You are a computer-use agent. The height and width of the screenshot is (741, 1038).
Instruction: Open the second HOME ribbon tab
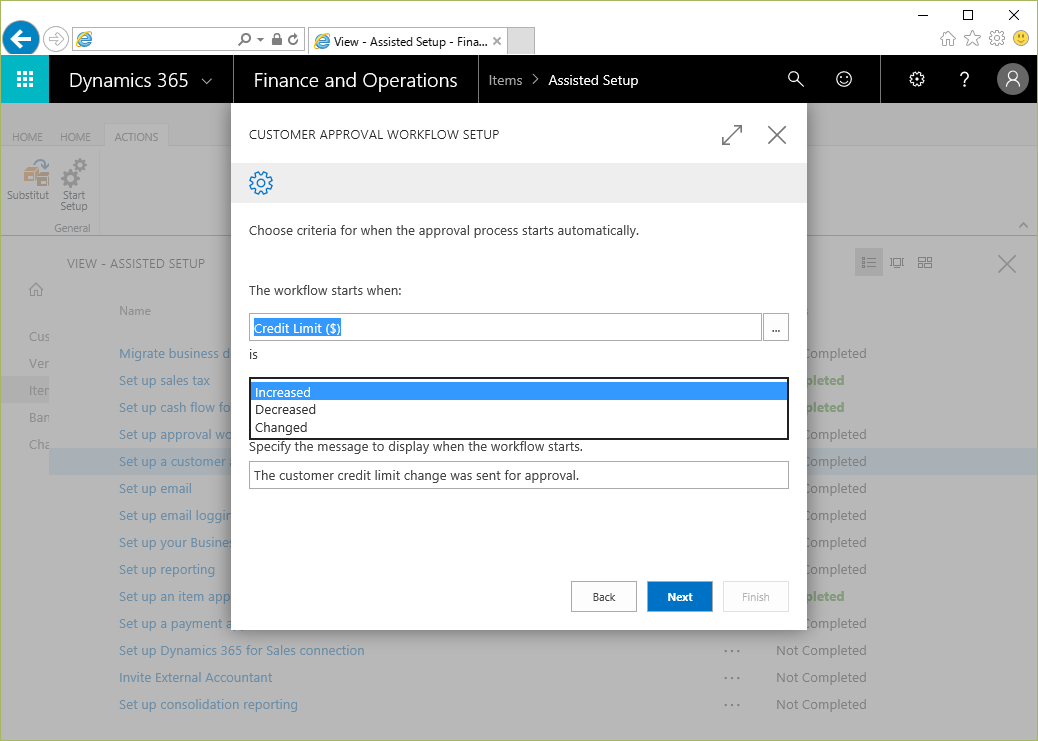point(75,137)
